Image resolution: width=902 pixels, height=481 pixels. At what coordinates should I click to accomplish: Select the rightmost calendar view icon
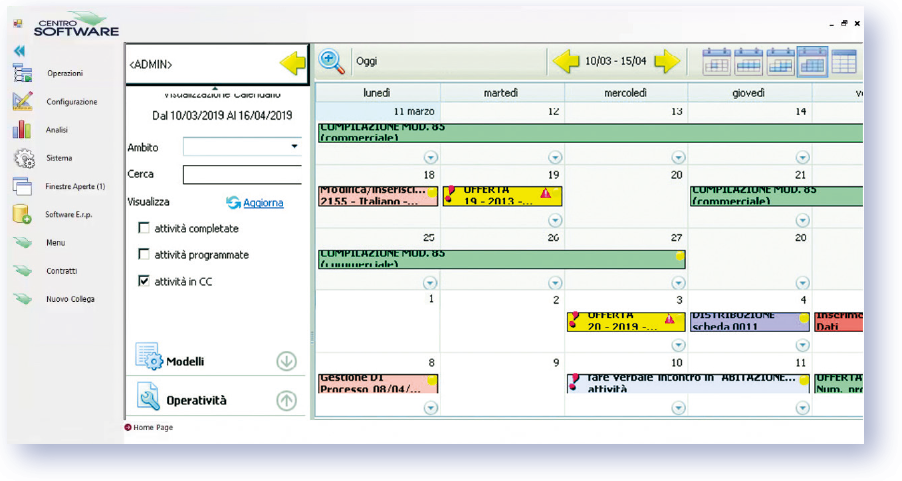pyautogui.click(x=844, y=62)
